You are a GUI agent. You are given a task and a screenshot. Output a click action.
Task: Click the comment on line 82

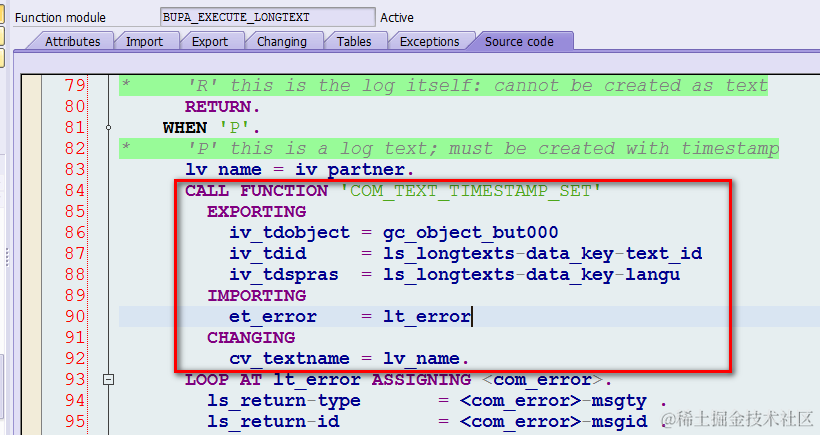point(449,148)
